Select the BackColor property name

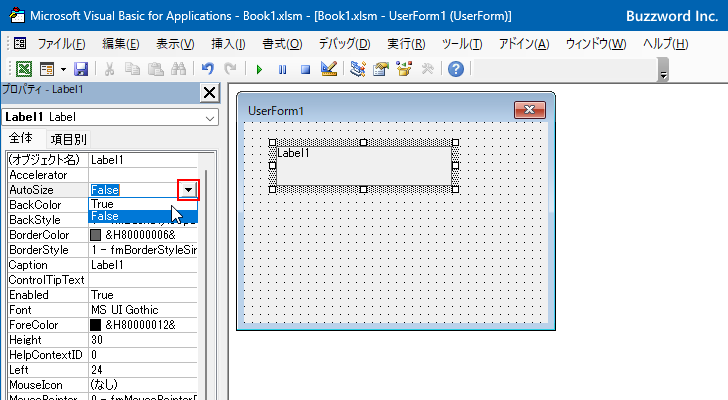coord(48,205)
